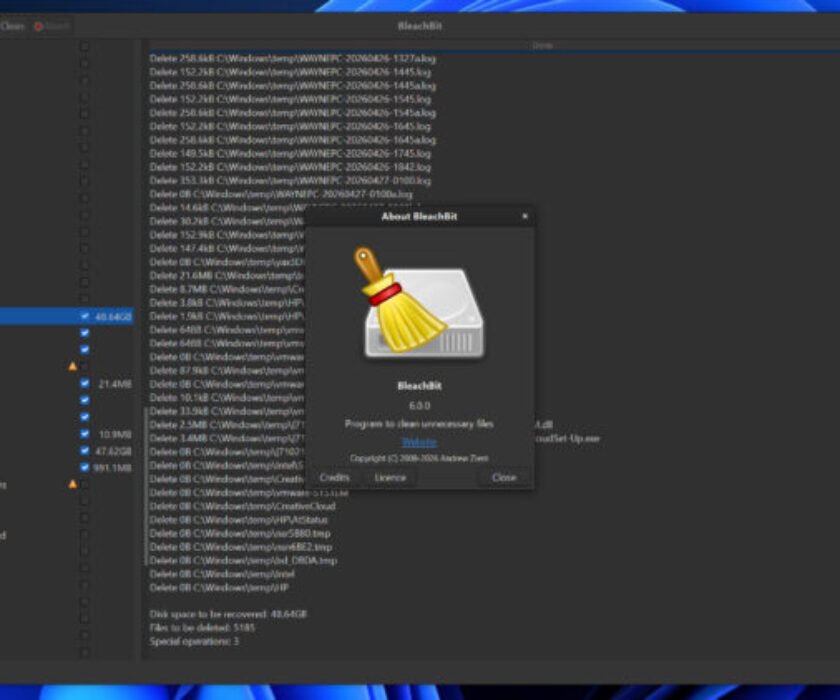Click the Done progress bar at top

(493, 47)
